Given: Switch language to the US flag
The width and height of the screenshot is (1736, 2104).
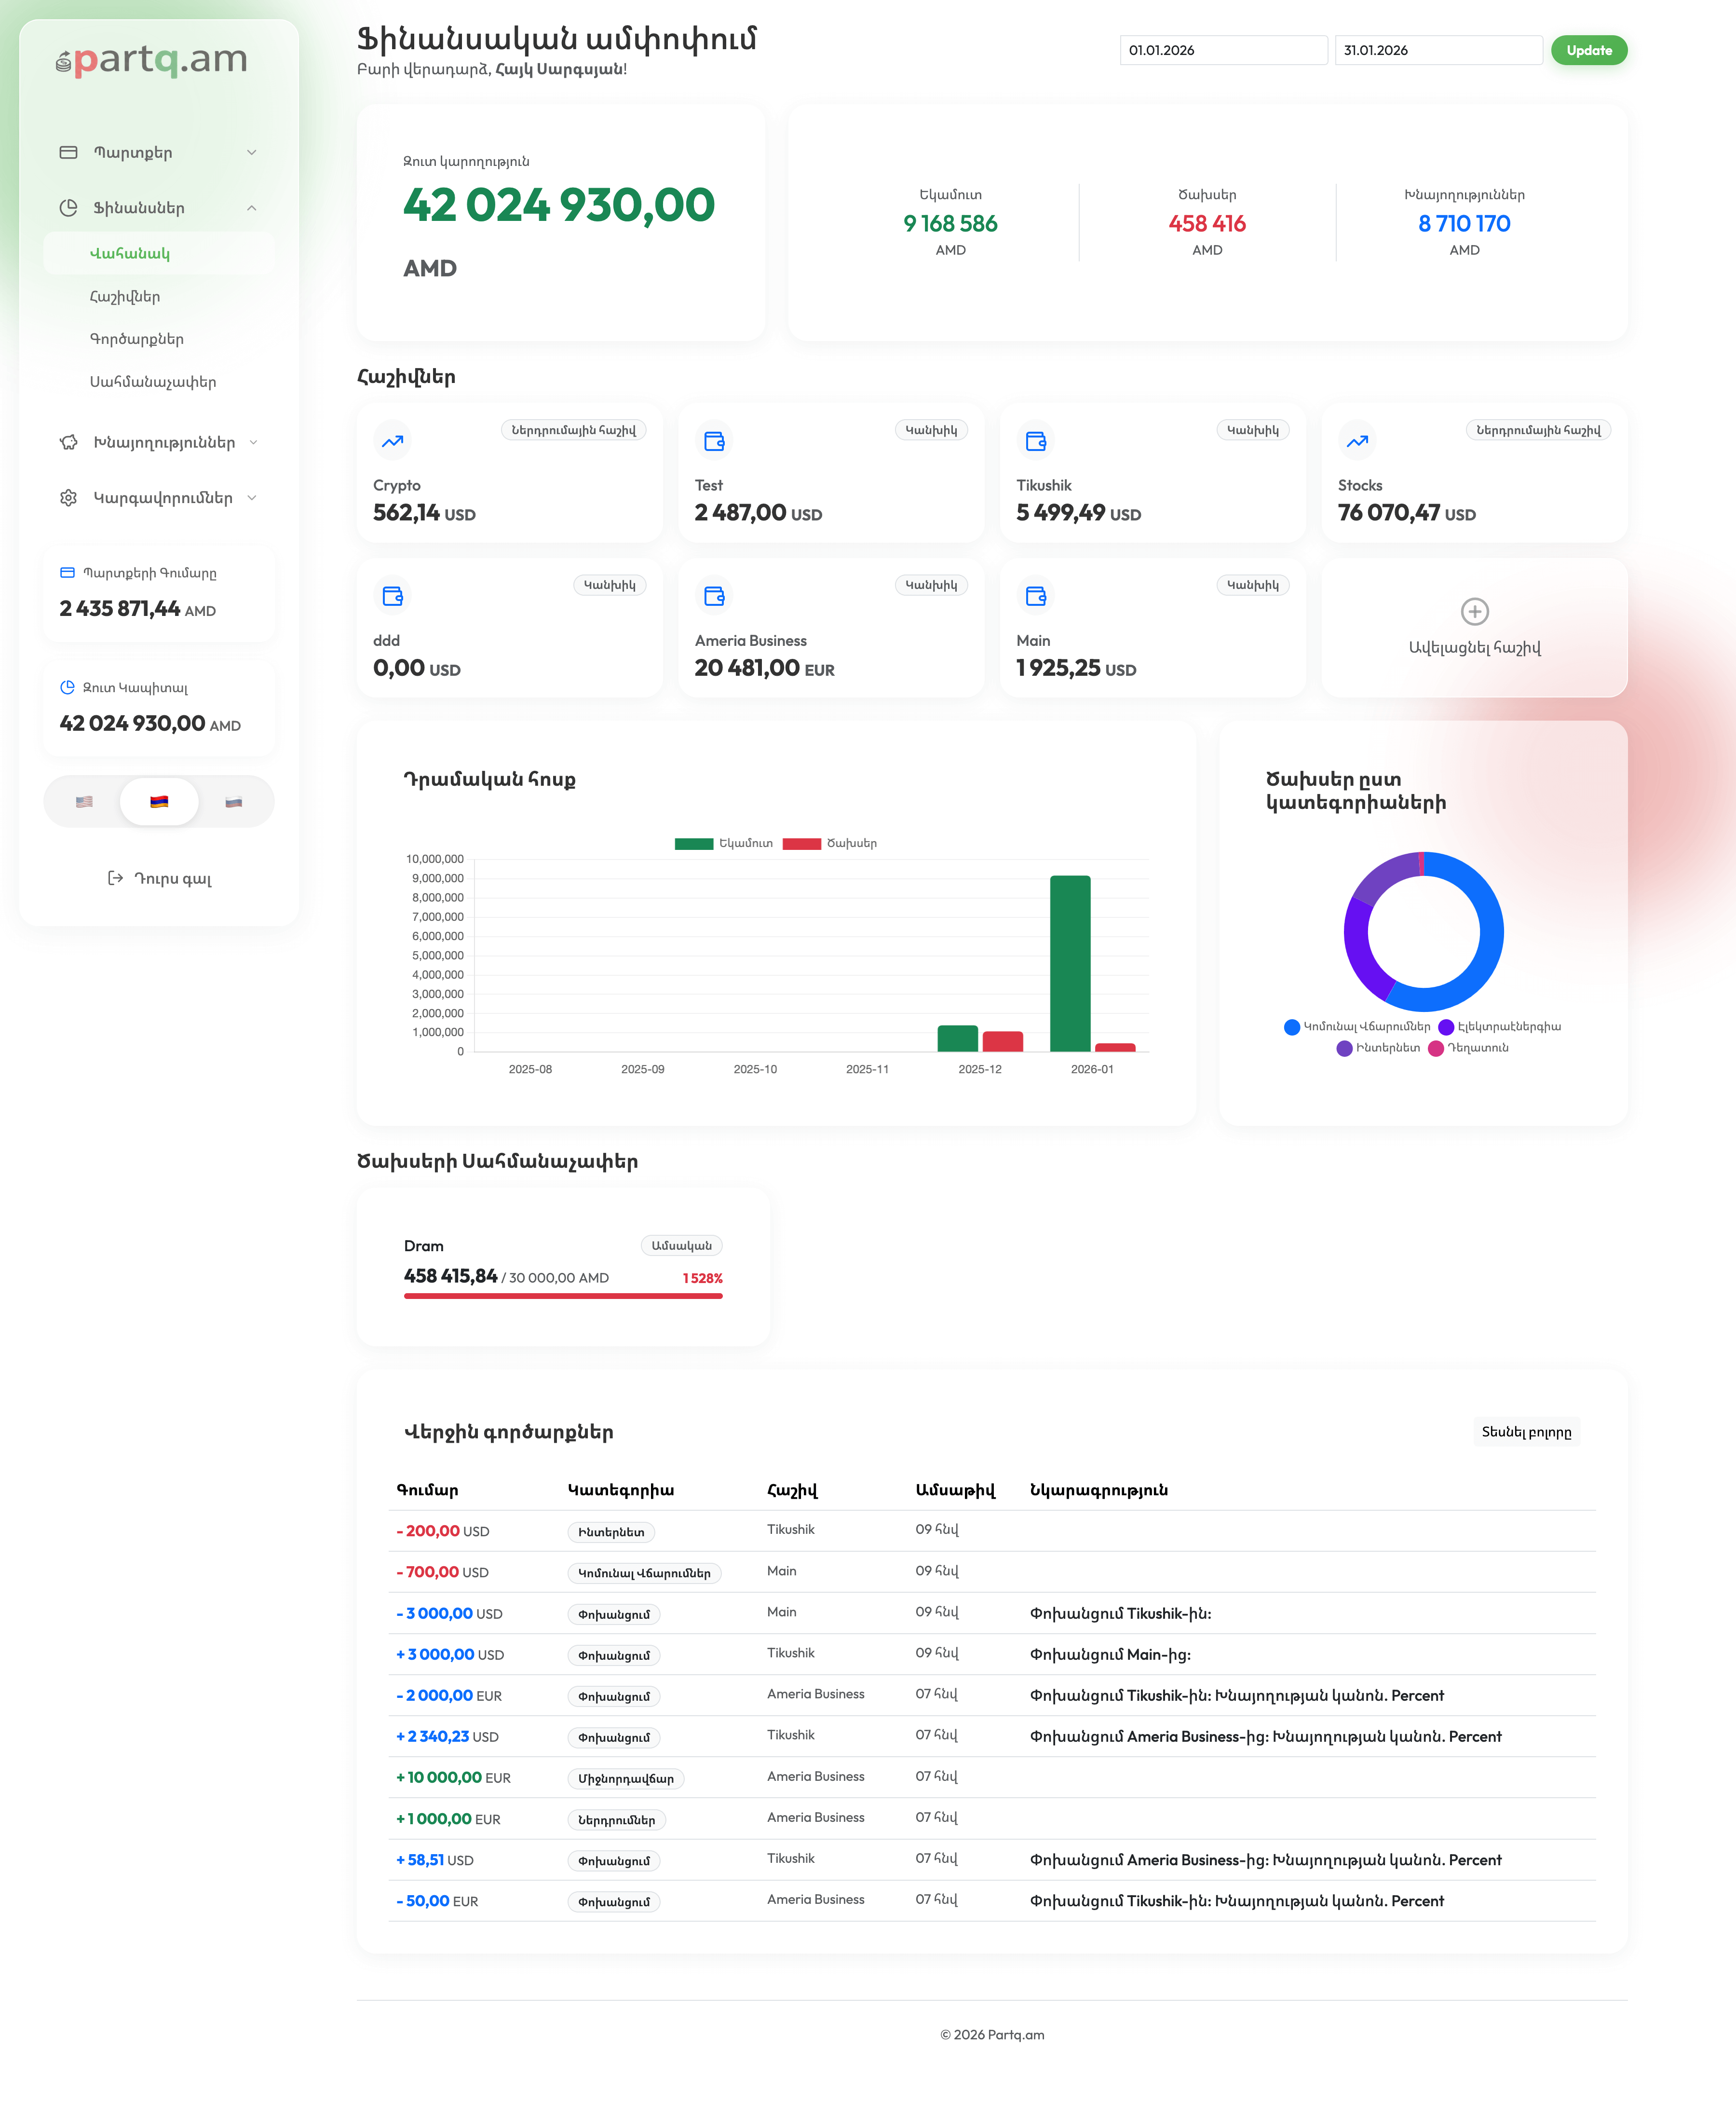Looking at the screenshot, I should 84,802.
